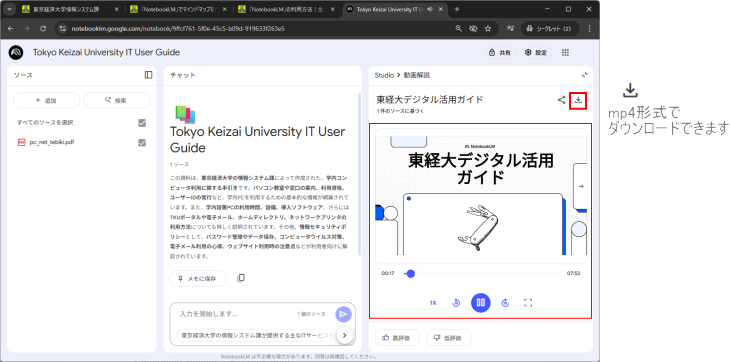Pause the video playback
730x362 pixels.
tap(480, 303)
